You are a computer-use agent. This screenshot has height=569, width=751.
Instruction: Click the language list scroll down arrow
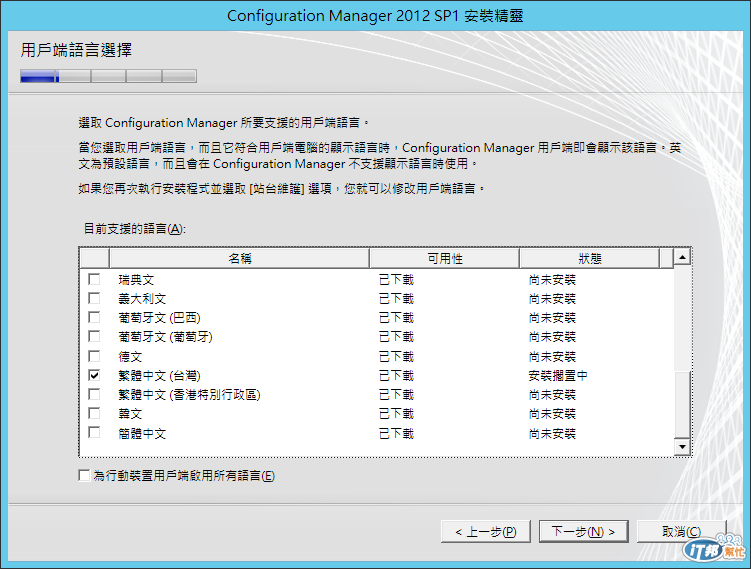pos(682,447)
